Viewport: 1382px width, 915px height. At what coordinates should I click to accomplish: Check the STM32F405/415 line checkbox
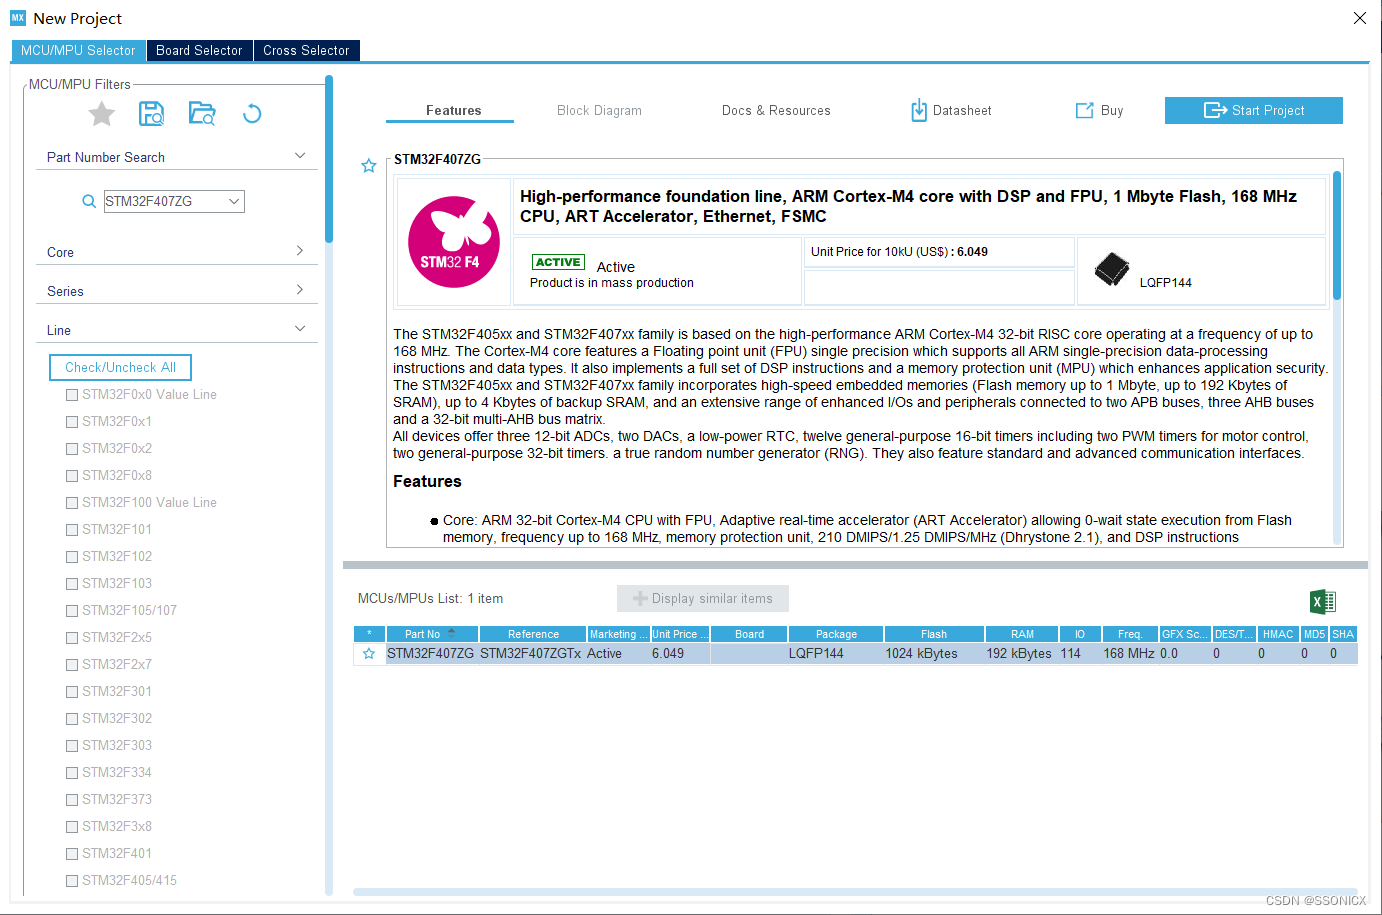coord(72,881)
